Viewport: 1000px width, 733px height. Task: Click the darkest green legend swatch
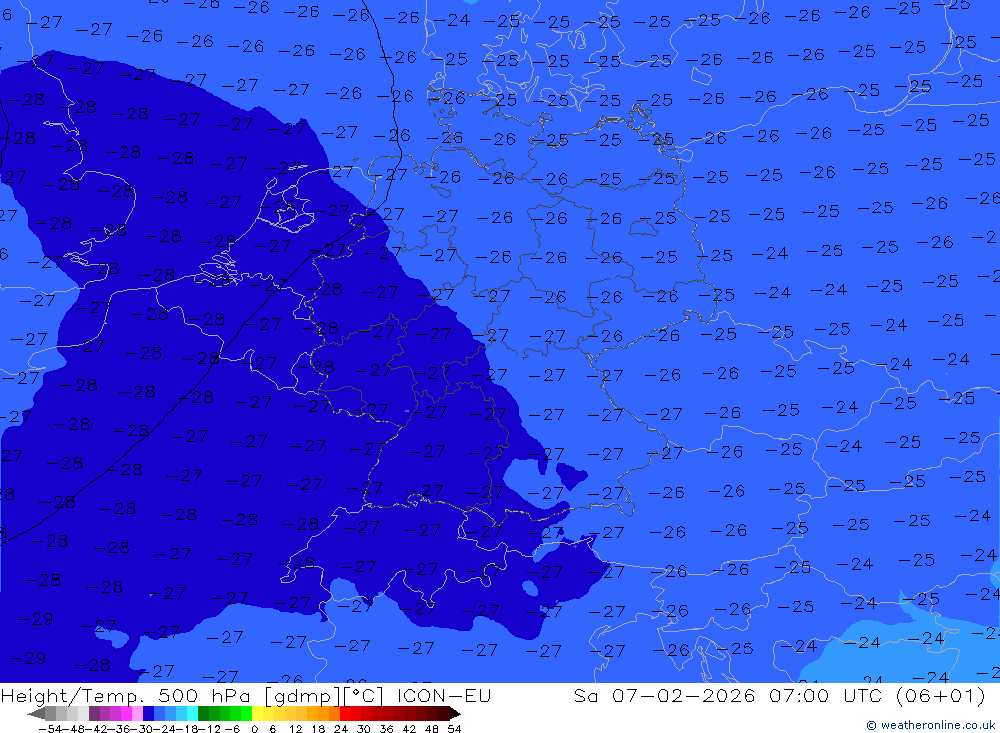click(x=203, y=713)
